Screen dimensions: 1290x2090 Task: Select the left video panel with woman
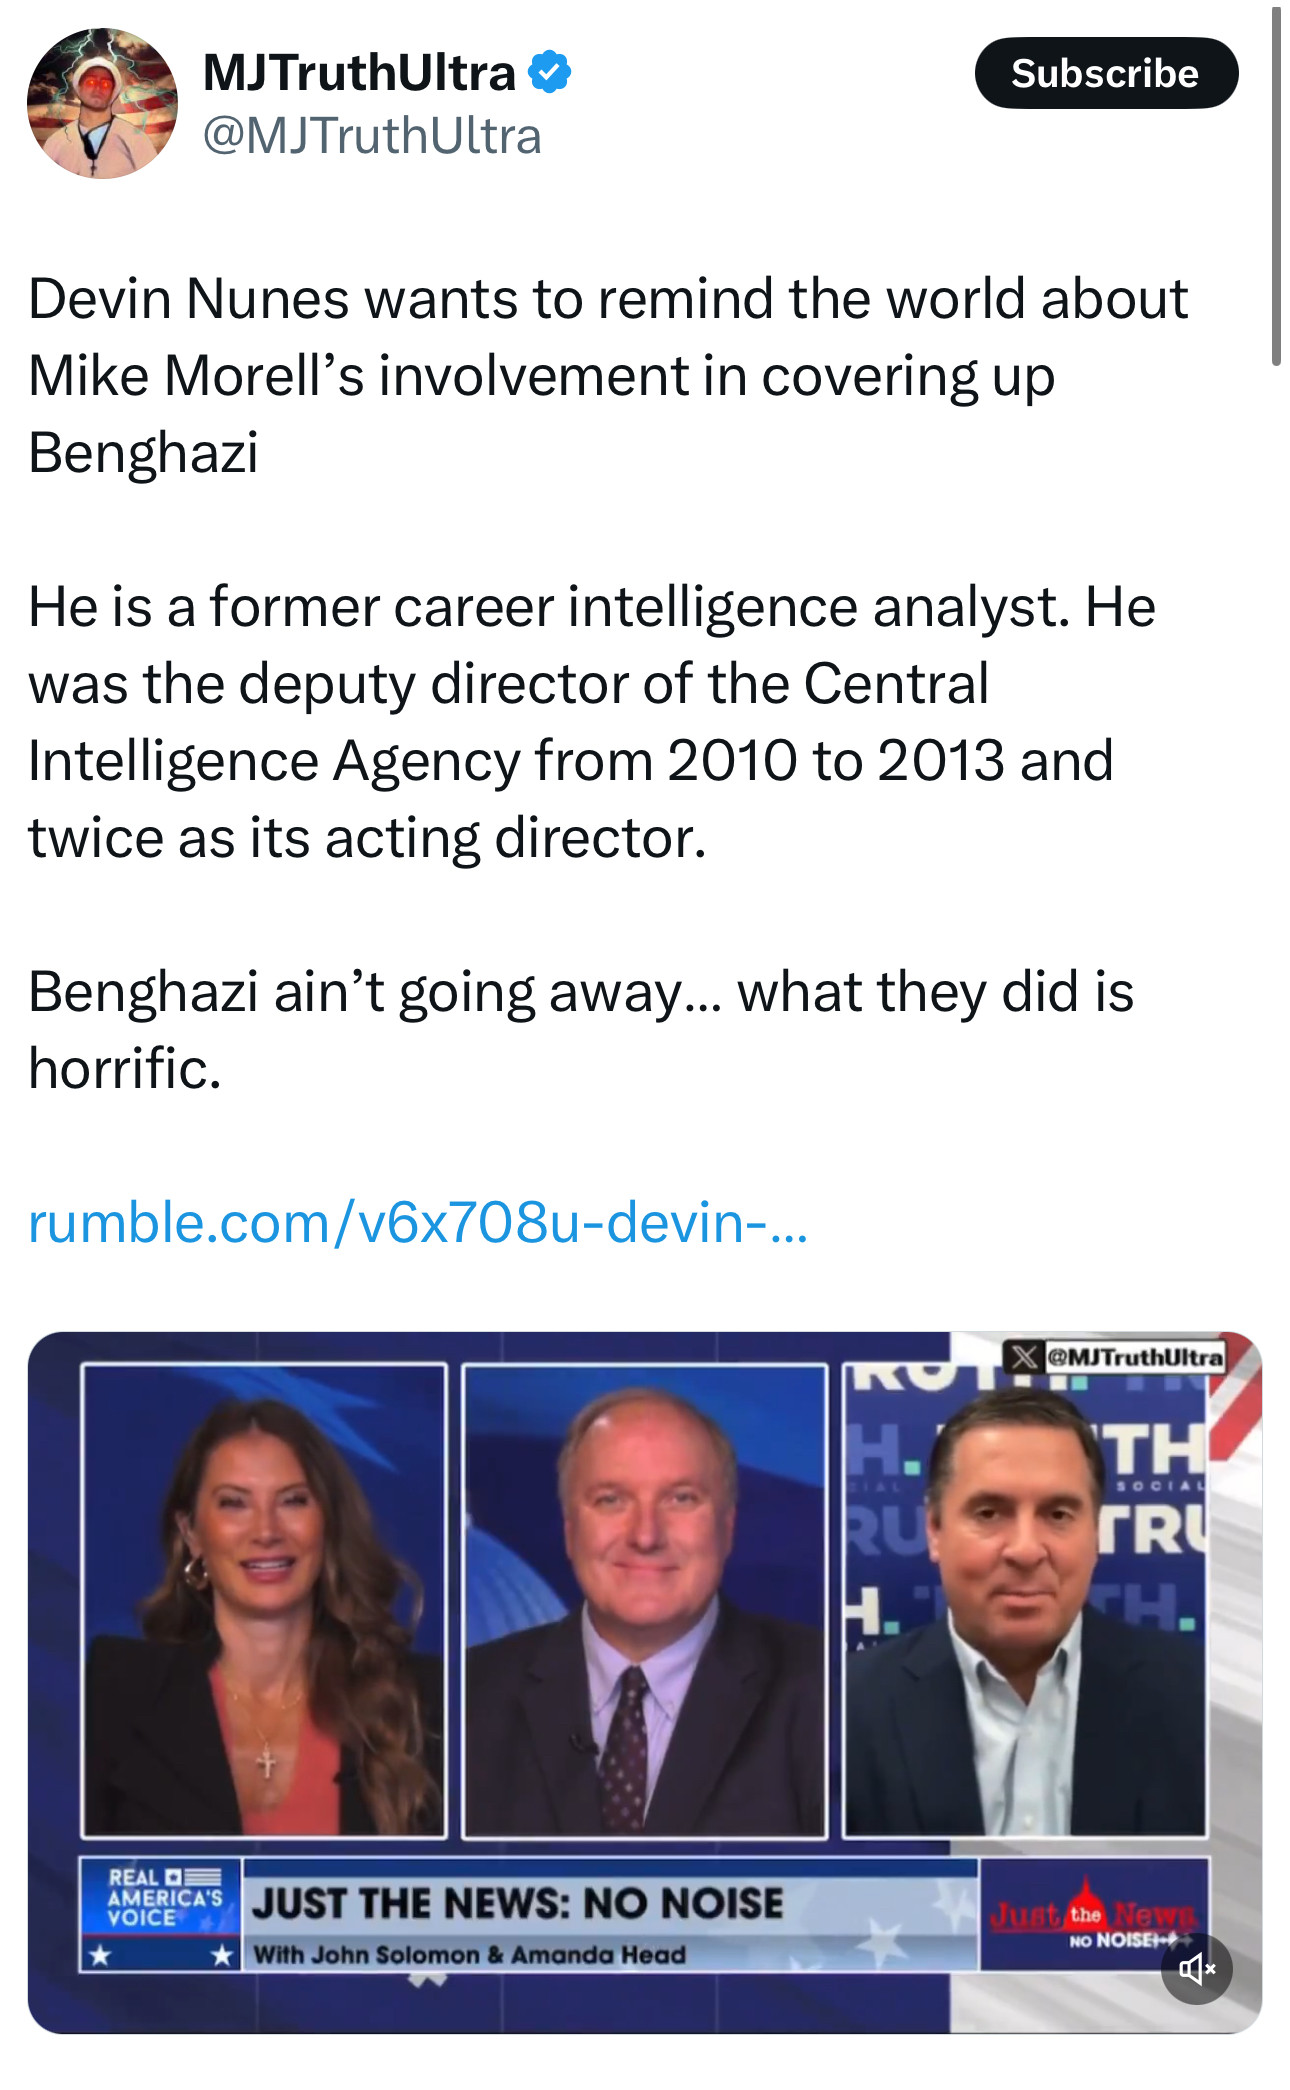[264, 1600]
